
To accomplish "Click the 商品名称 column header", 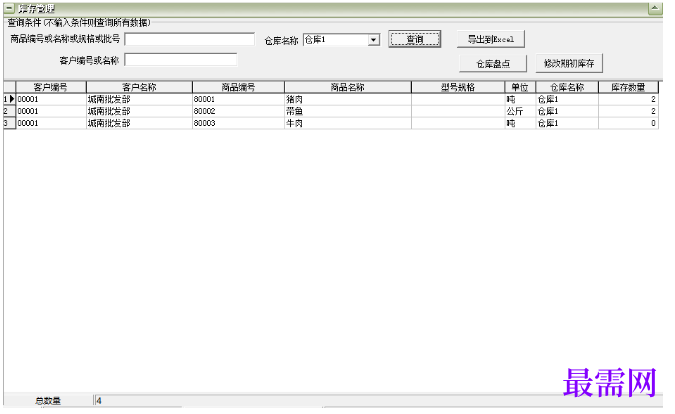I will pyautogui.click(x=347, y=87).
